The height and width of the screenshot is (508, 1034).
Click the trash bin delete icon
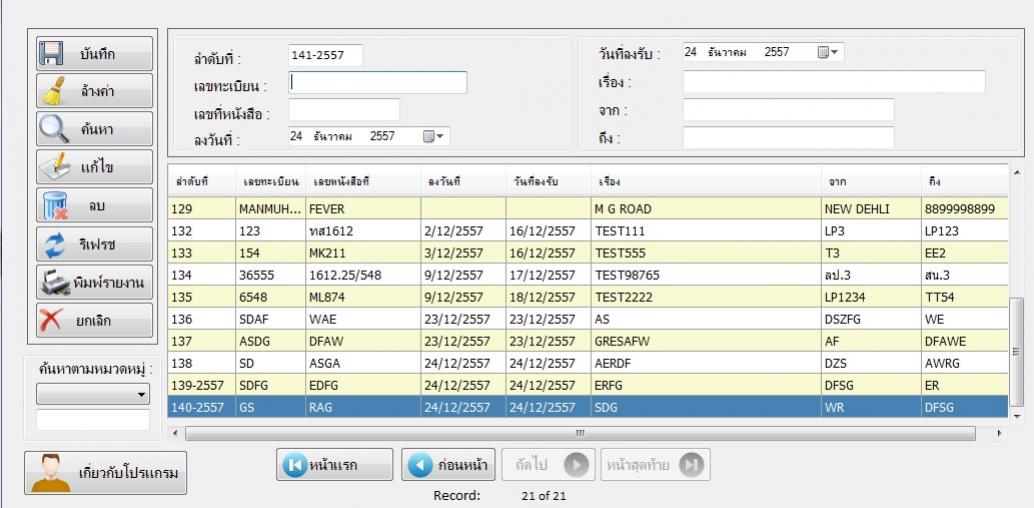click(55, 205)
